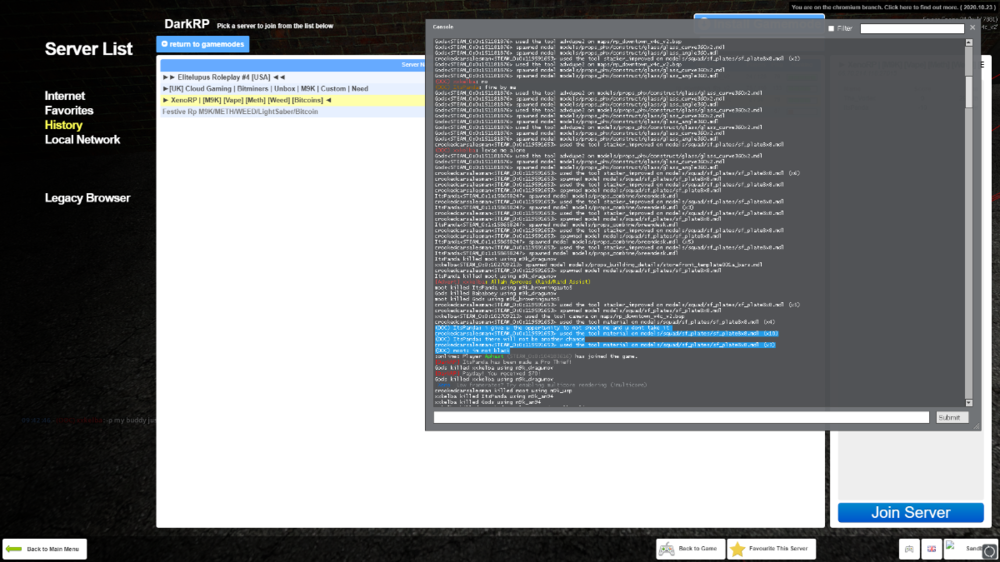
Task: Click the green arrow Back to Main Menu icon
Action: click(x=14, y=549)
